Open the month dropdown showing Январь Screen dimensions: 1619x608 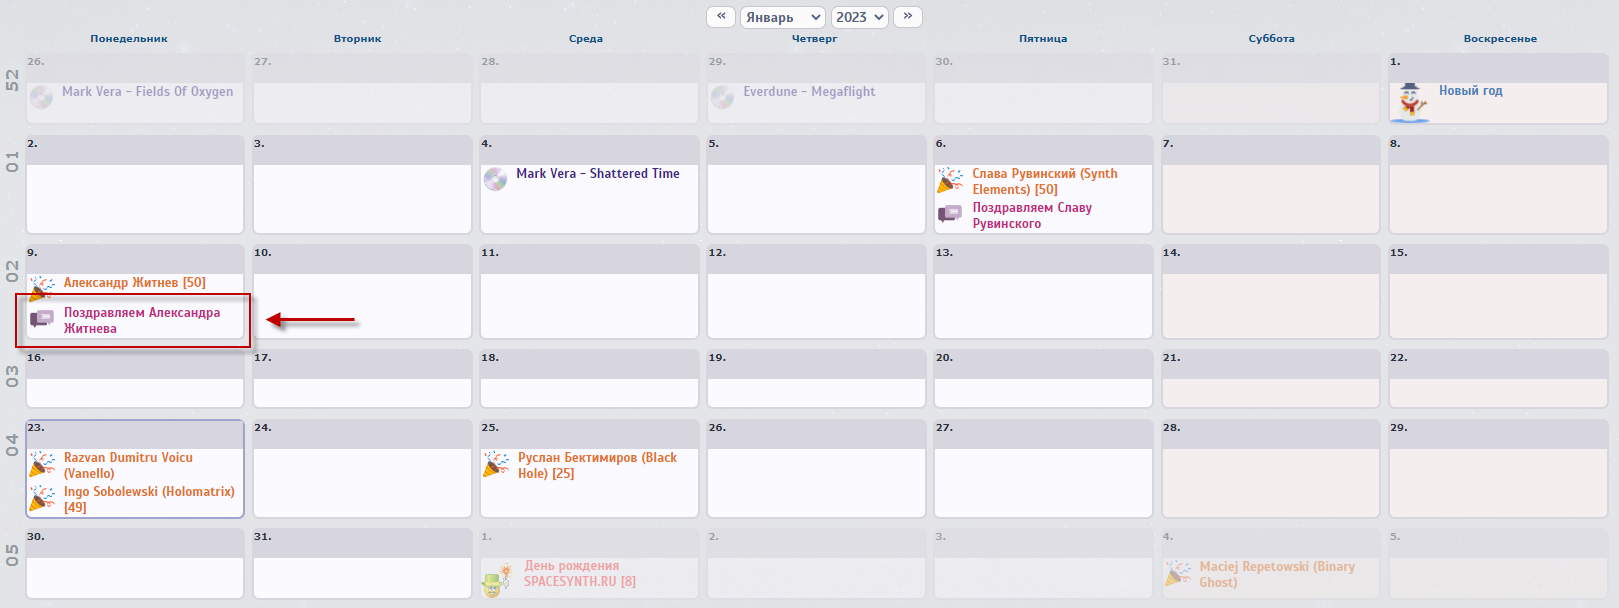click(x=783, y=17)
